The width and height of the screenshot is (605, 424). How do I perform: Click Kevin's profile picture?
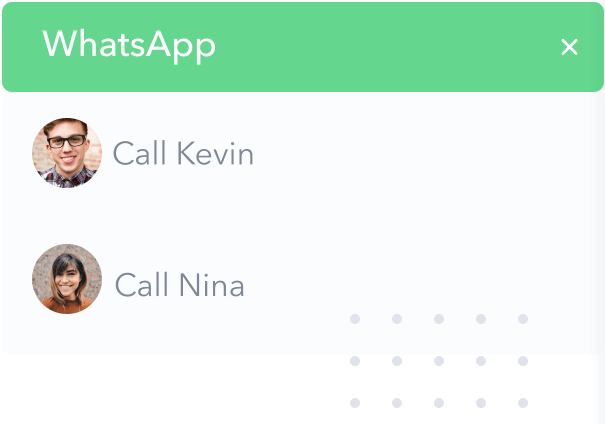pyautogui.click(x=67, y=153)
